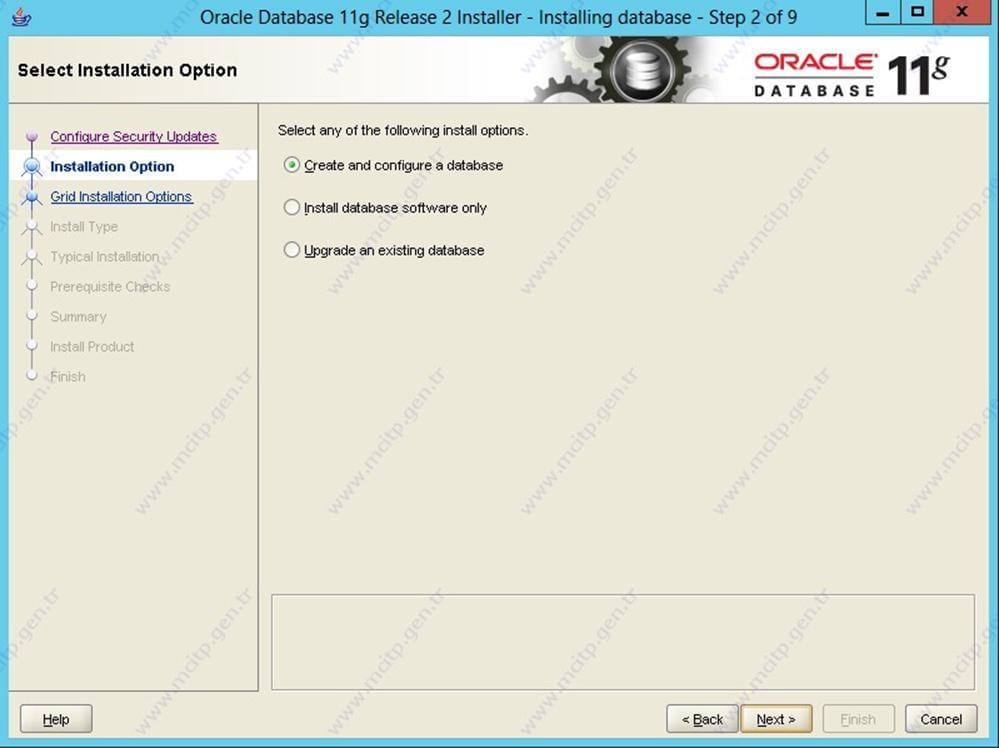Image resolution: width=999 pixels, height=748 pixels.
Task: Click the greyed 'Install Product' step label
Action: 92,347
